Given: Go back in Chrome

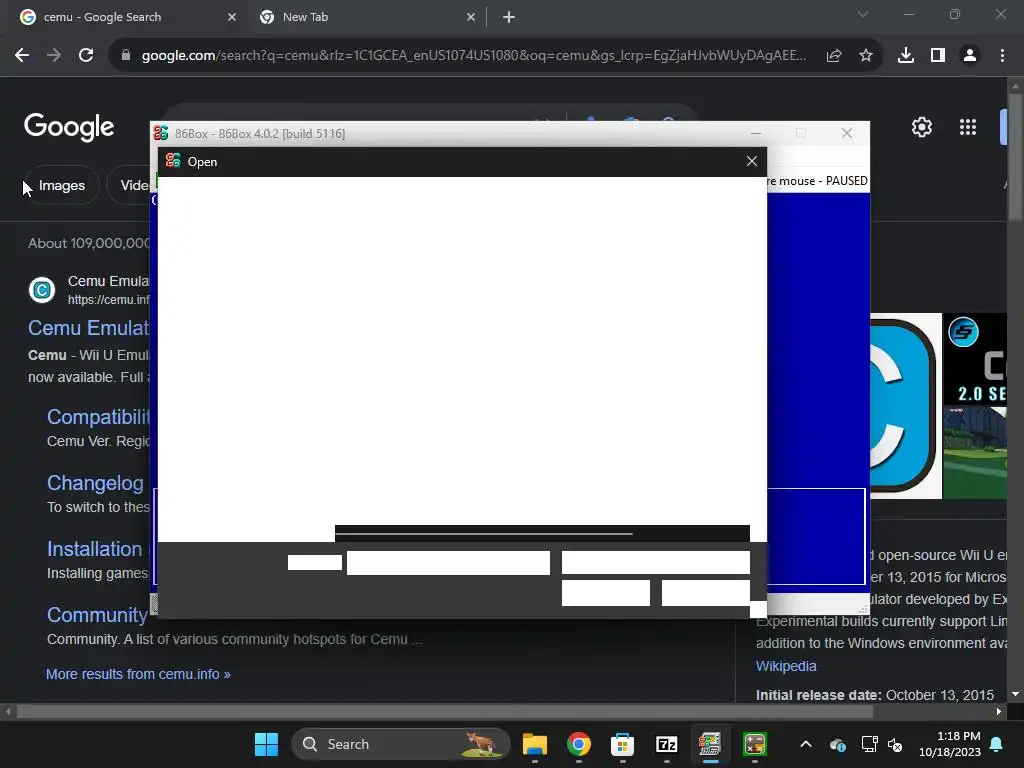Looking at the screenshot, I should [x=22, y=56].
